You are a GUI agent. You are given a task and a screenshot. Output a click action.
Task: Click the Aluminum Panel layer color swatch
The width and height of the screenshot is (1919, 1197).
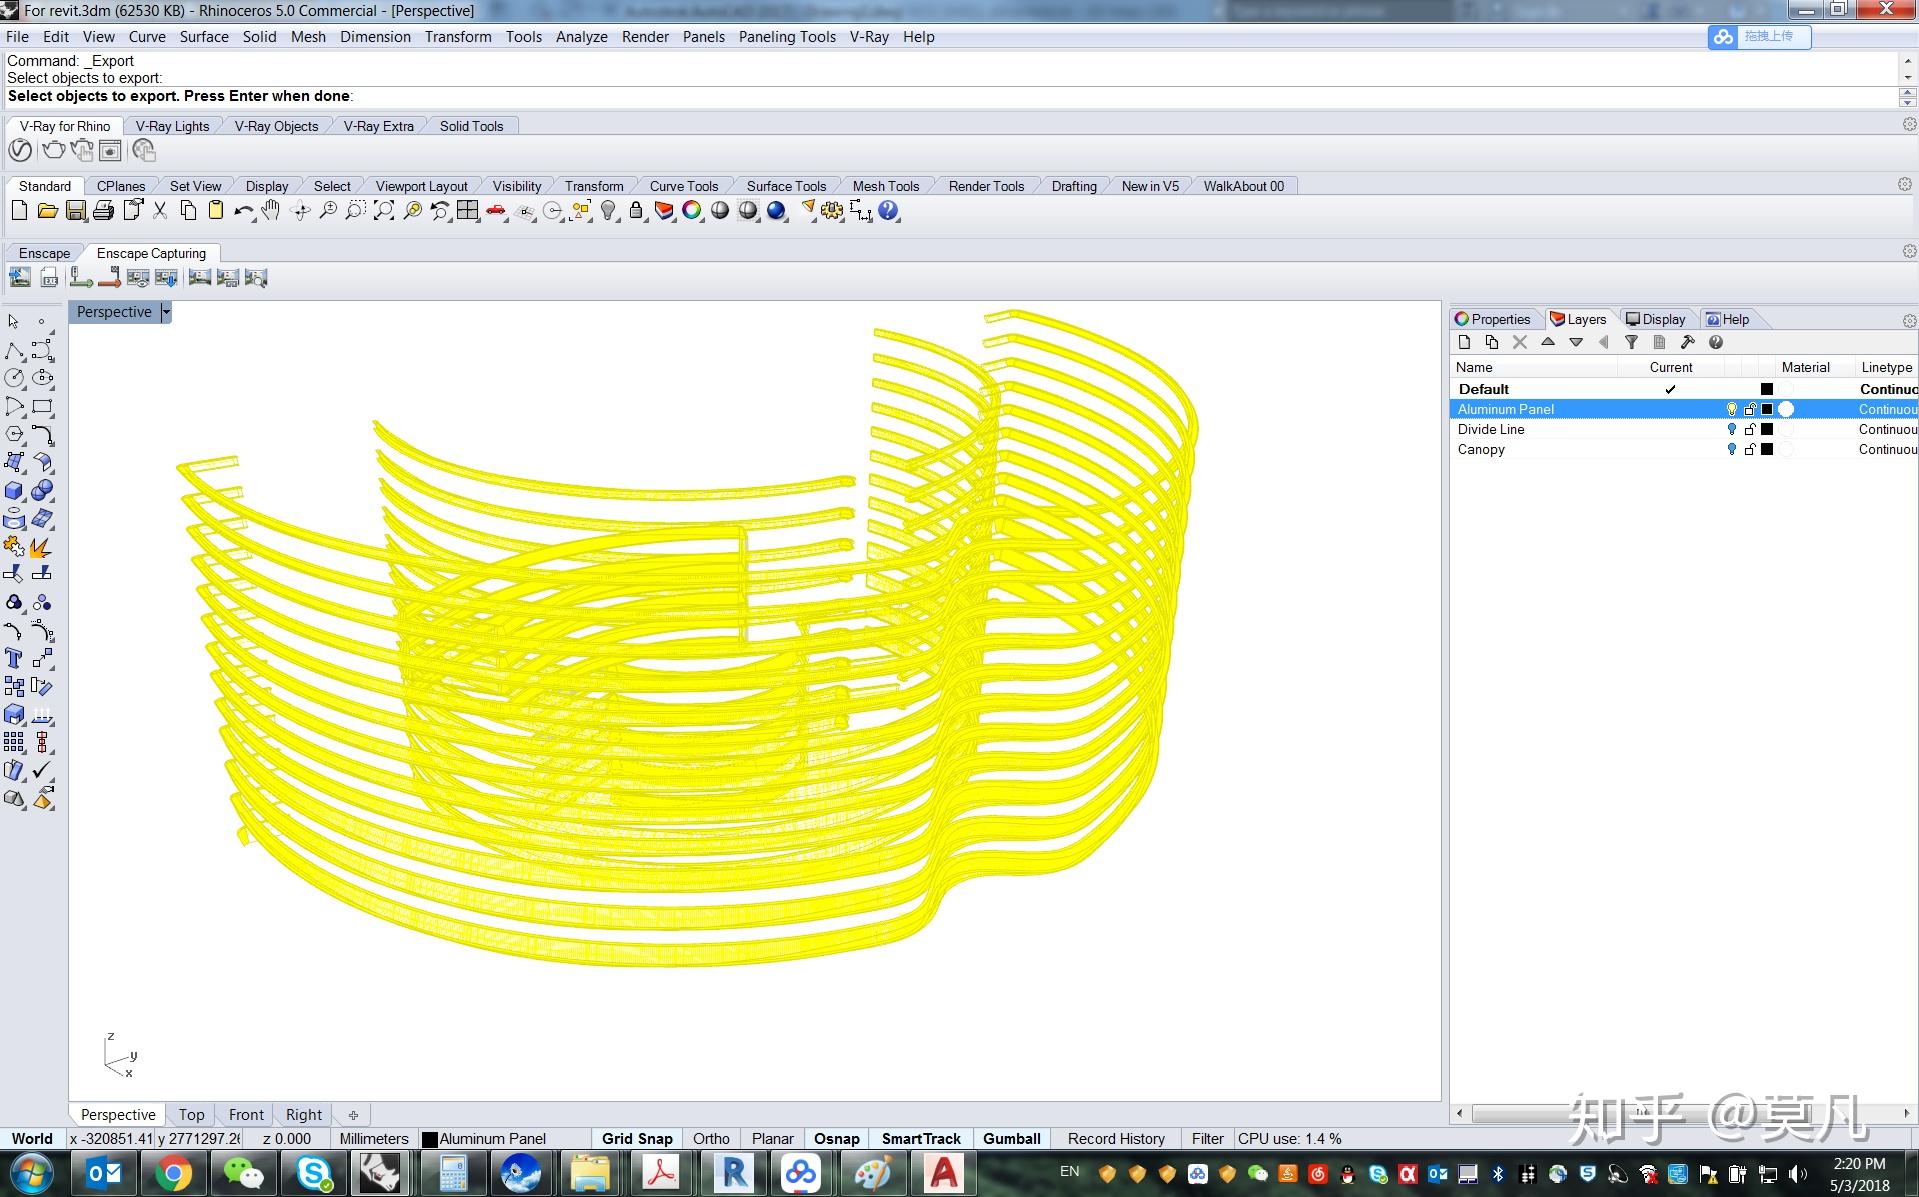[1767, 409]
